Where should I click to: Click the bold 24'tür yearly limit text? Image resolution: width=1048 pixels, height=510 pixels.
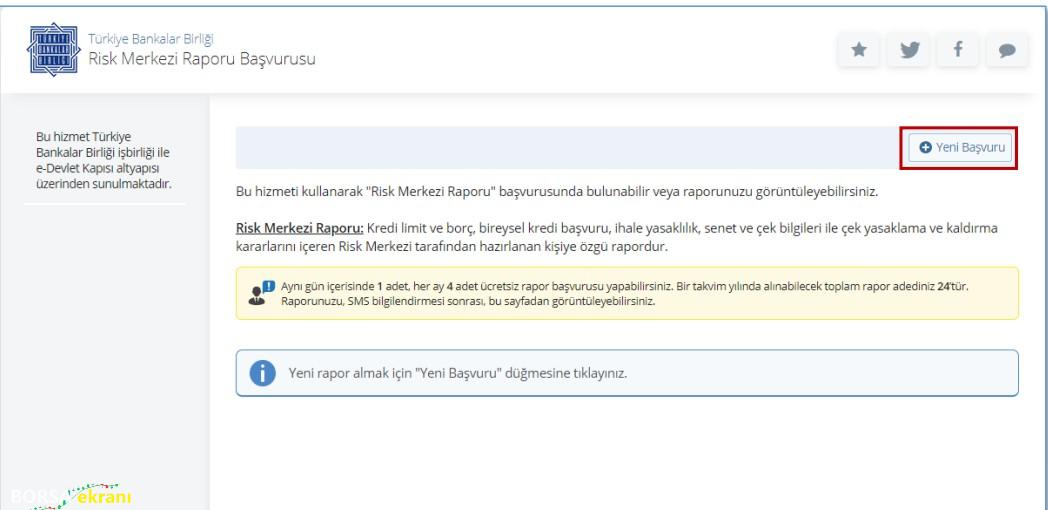pyautogui.click(x=952, y=286)
